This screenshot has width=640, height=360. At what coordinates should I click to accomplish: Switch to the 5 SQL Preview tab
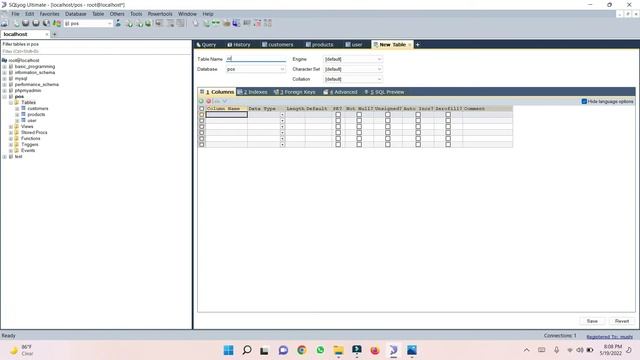pos(384,92)
